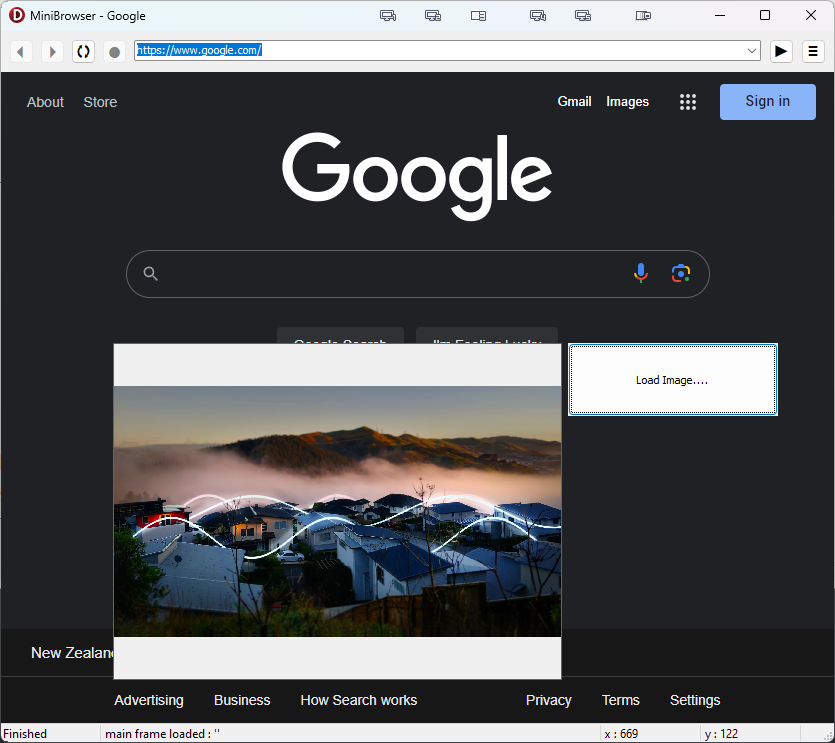The height and width of the screenshot is (743, 835).
Task: Open the About link
Action: [x=45, y=102]
